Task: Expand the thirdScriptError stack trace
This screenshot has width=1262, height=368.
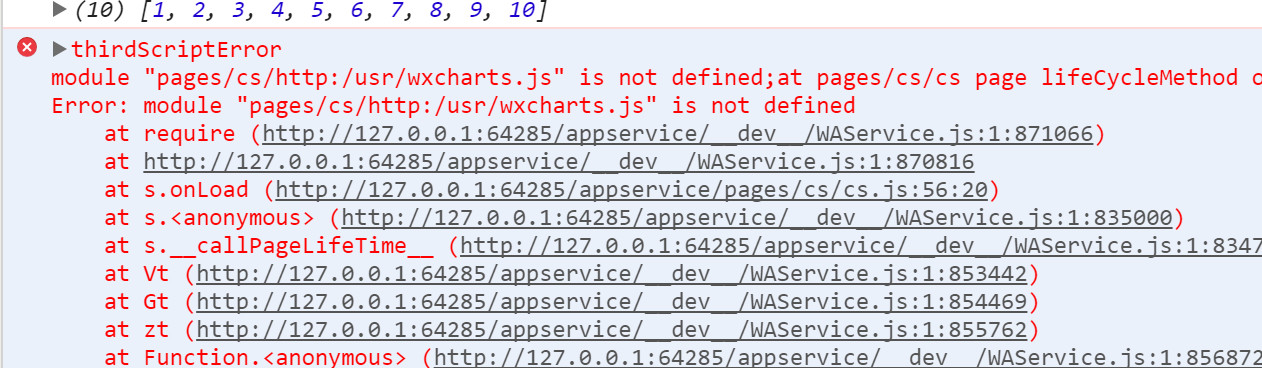Action: pyautogui.click(x=59, y=50)
